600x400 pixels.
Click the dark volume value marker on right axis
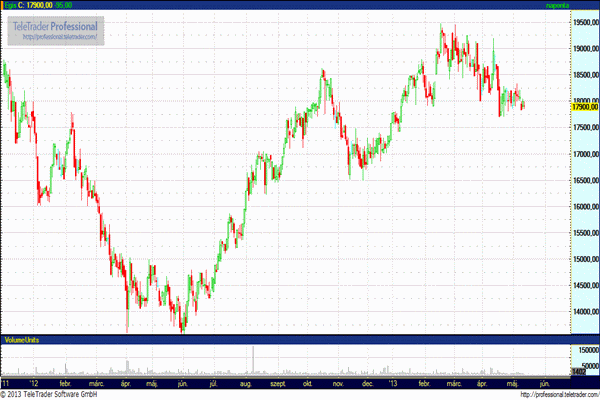click(x=578, y=373)
